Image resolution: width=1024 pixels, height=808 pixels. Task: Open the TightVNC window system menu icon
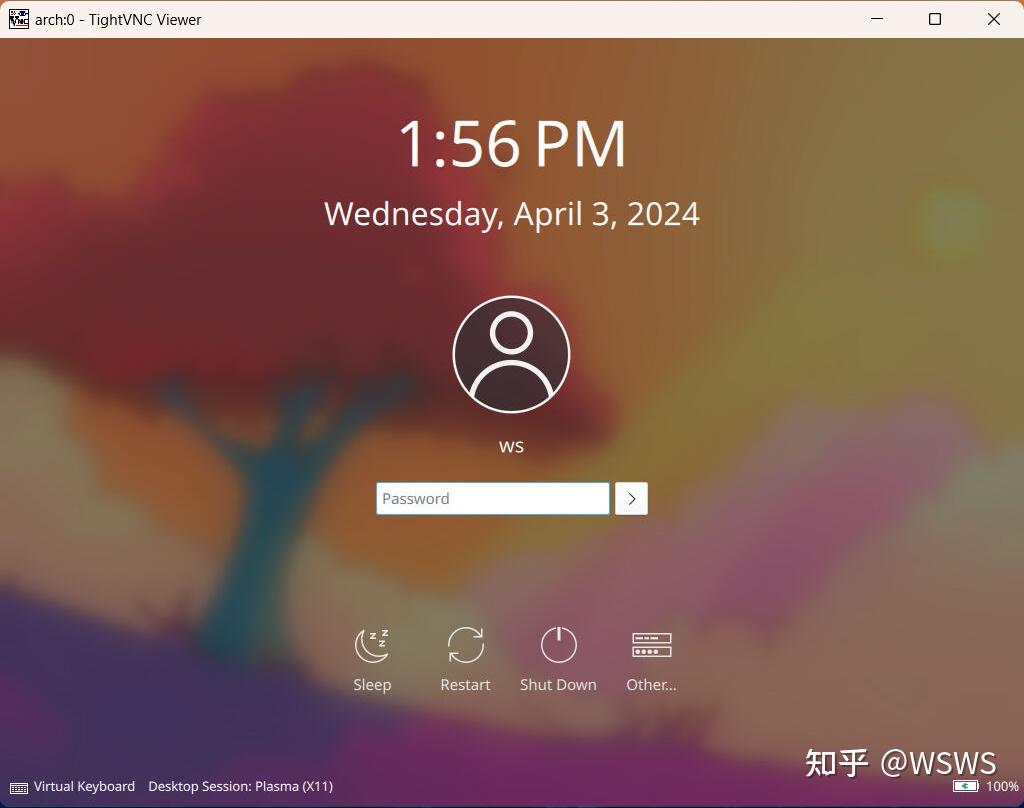[17, 19]
